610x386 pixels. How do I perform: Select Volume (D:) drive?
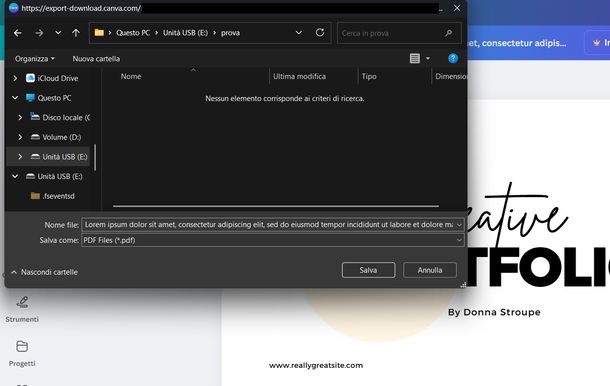tap(56, 137)
